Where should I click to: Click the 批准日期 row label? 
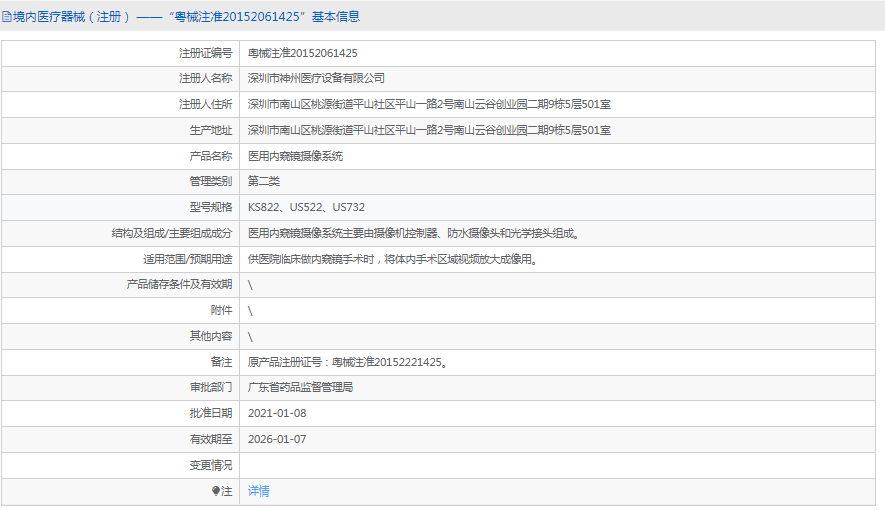pos(211,413)
